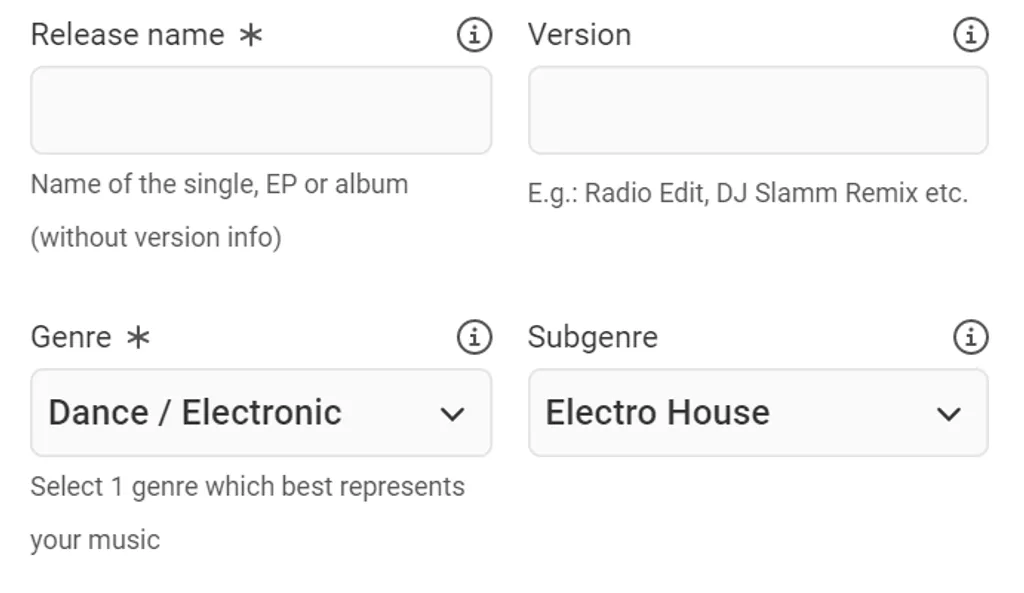This screenshot has width=1024, height=593.
Task: Click inside the Release name text box
Action: (260, 109)
